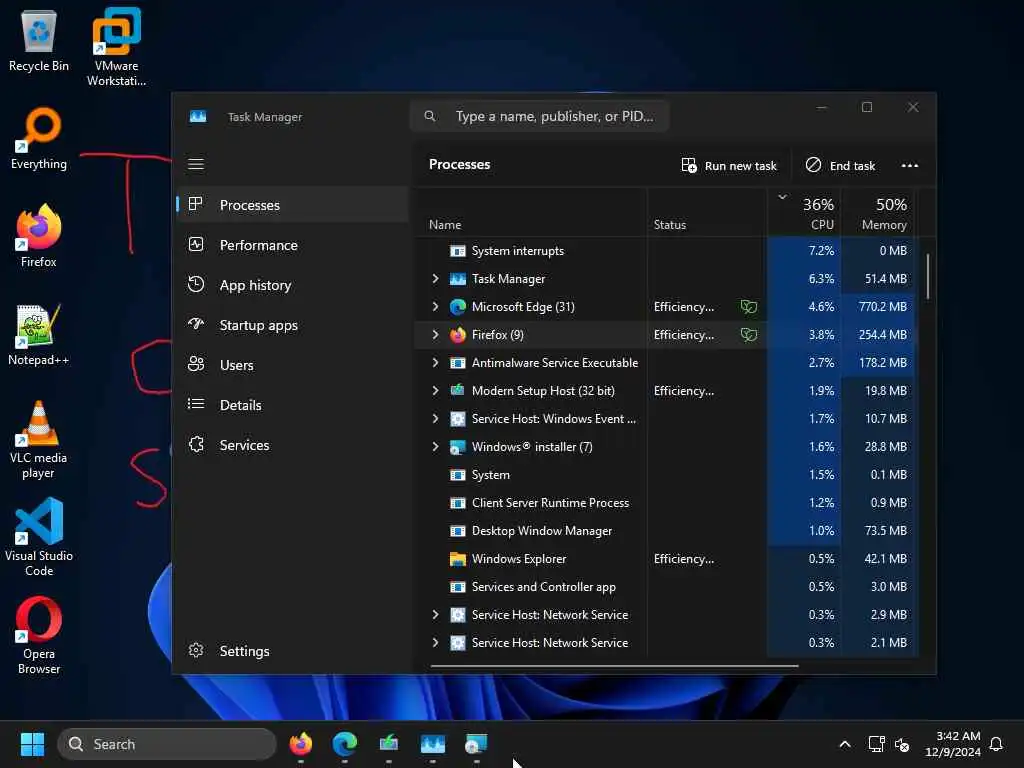The width and height of the screenshot is (1024, 768).
Task: Open the Windows installer taskbar icon
Action: click(x=476, y=744)
